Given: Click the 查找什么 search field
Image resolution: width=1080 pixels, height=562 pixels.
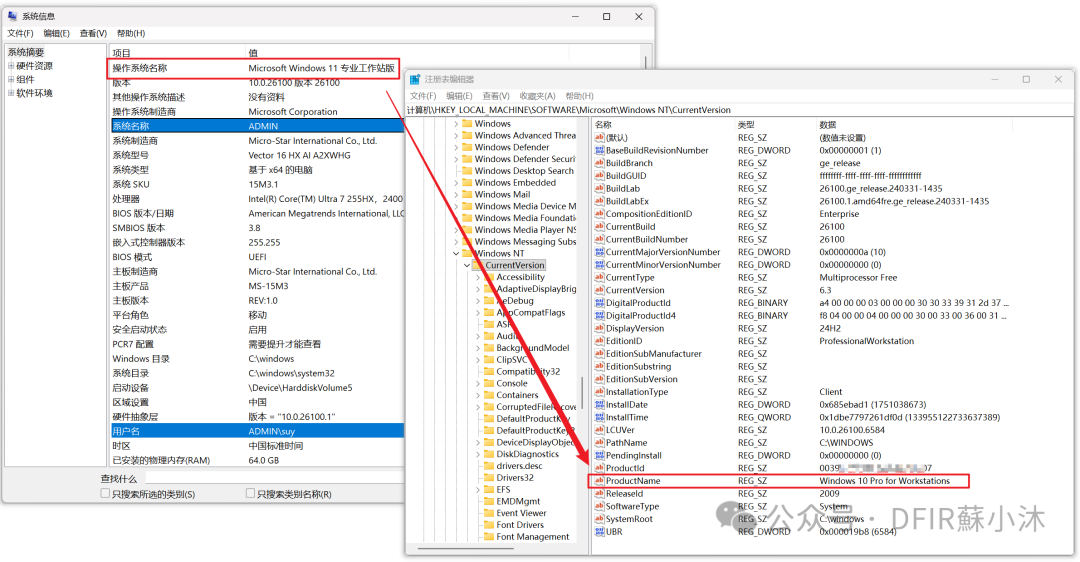Looking at the screenshot, I should 276,478.
